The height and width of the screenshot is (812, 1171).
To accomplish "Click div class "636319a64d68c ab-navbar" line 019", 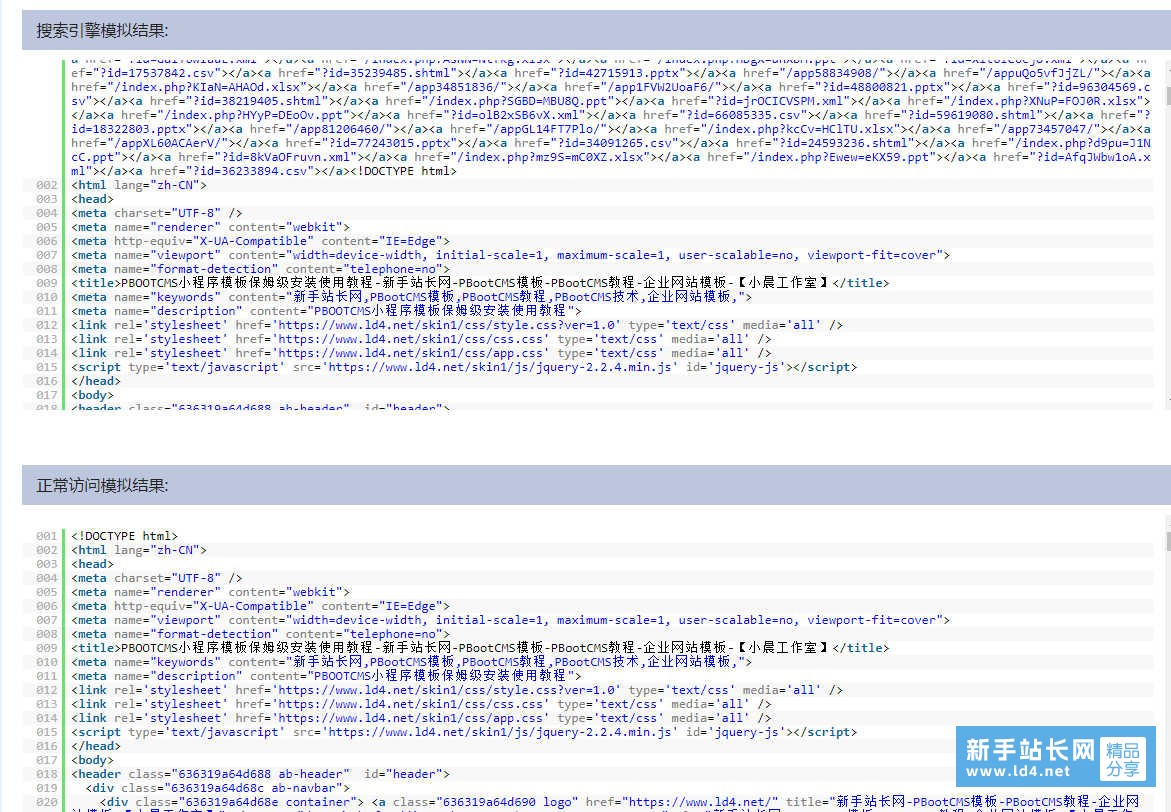I will coord(217,789).
